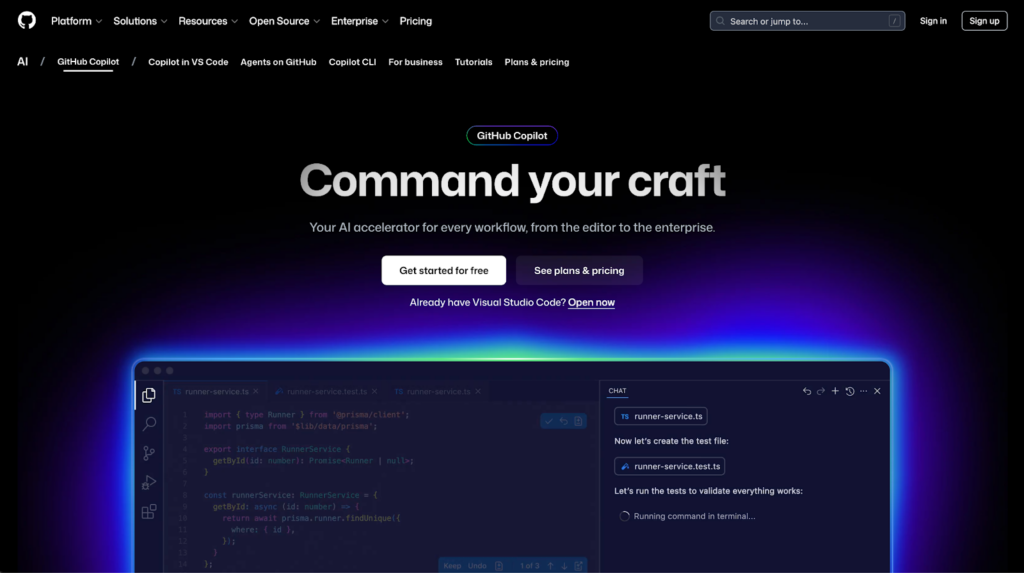Accept changes with the checkmark icon

click(x=549, y=421)
